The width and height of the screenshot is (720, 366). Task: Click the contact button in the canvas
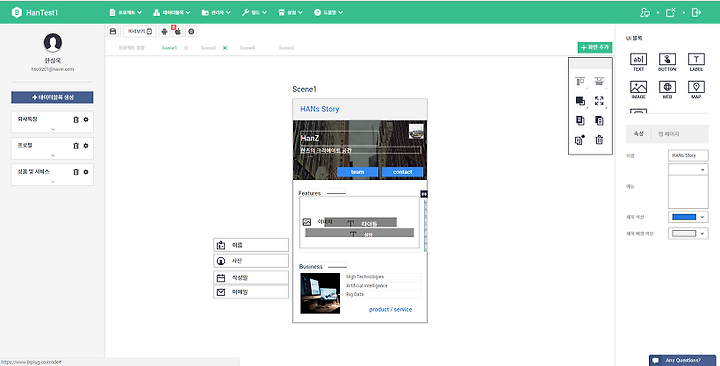pyautogui.click(x=402, y=172)
